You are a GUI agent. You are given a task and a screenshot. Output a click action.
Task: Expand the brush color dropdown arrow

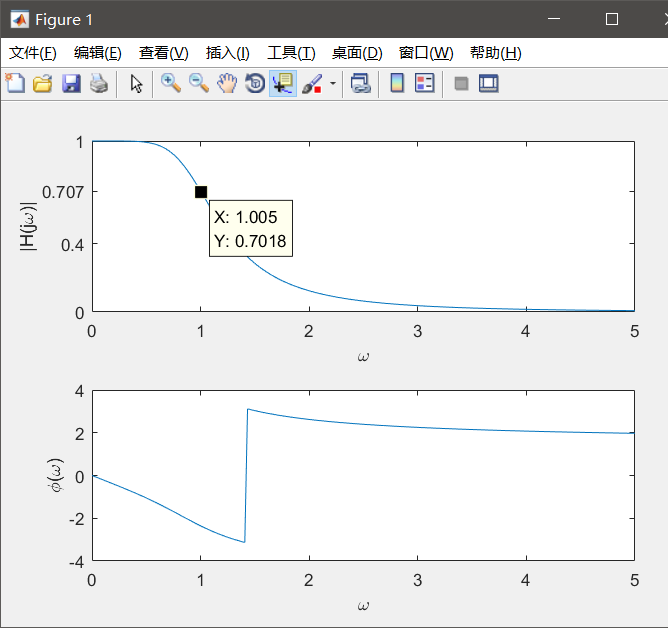333,84
